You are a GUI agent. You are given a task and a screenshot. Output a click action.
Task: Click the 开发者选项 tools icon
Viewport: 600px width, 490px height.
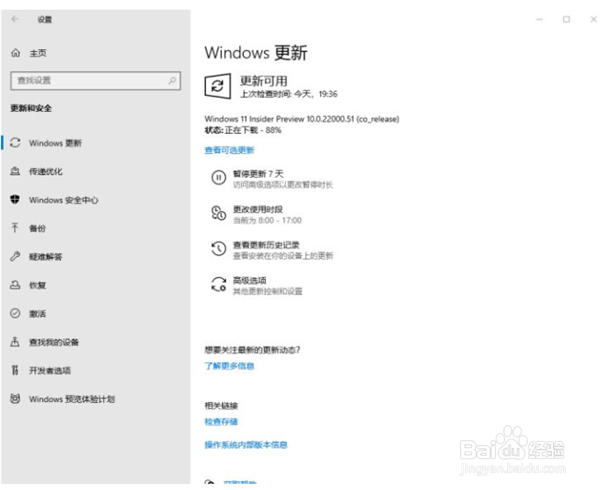[15, 370]
